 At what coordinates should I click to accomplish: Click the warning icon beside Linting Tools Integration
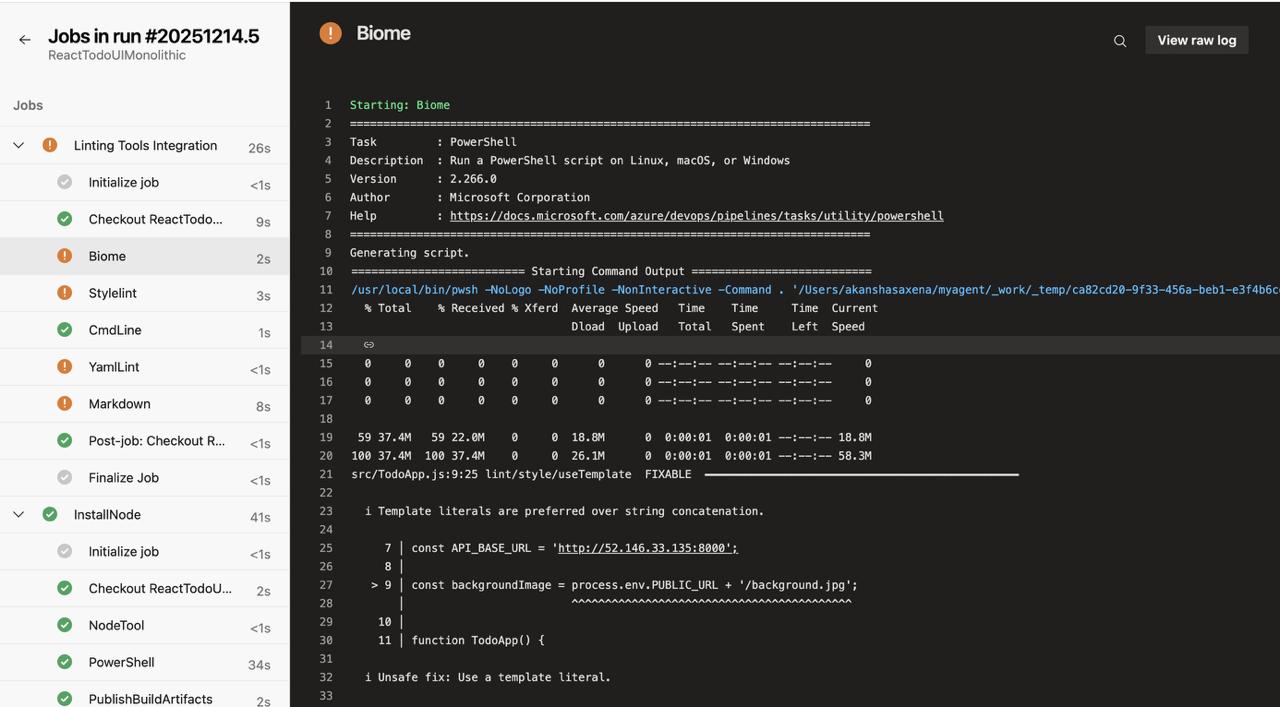tap(50, 145)
